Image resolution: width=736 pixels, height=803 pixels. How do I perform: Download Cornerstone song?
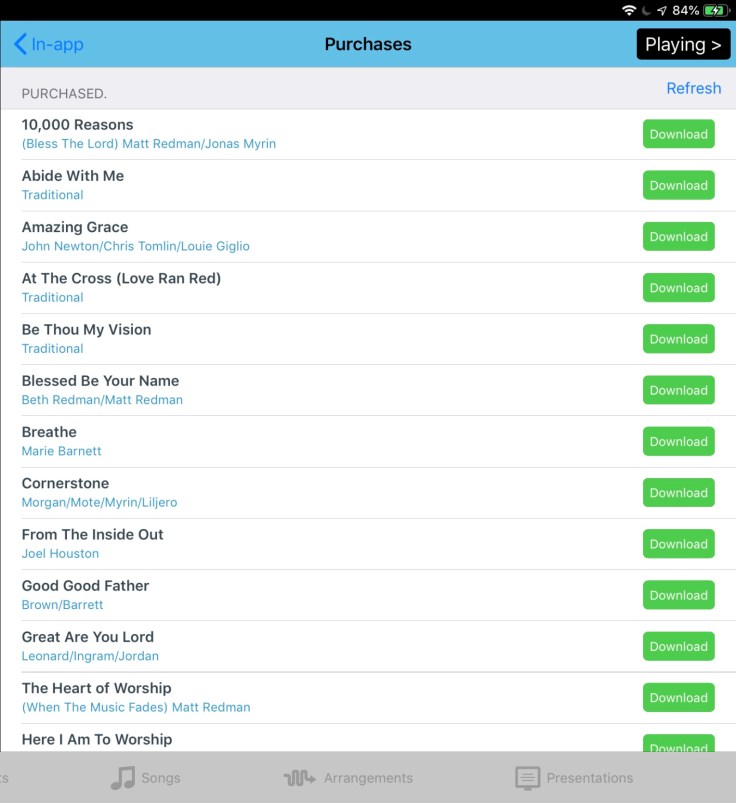tap(678, 493)
